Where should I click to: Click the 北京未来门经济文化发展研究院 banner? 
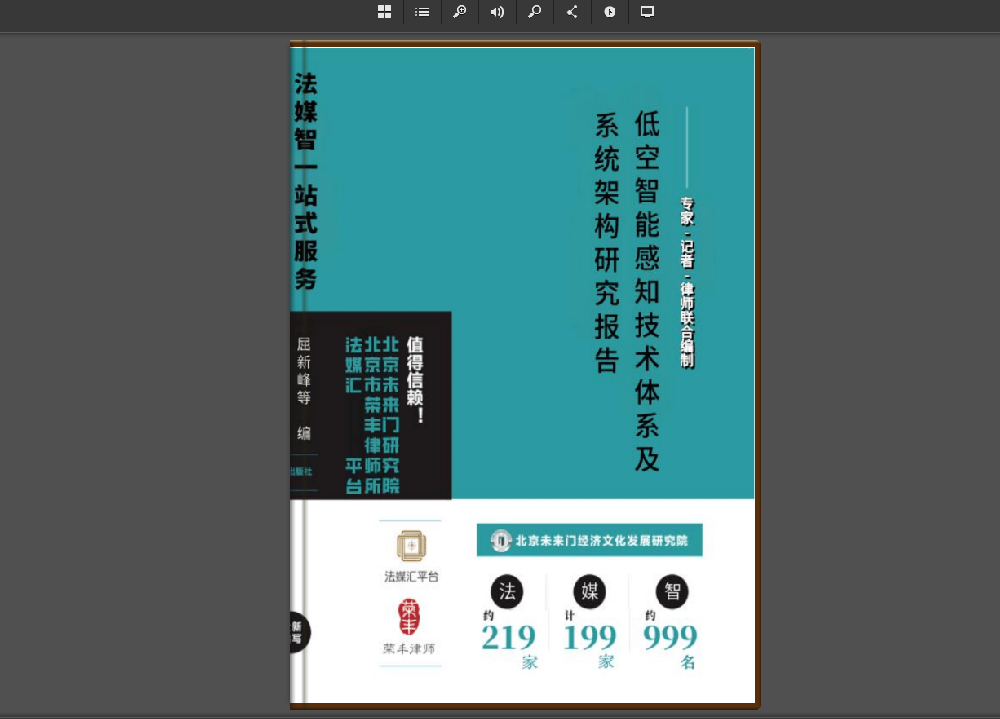point(588,539)
